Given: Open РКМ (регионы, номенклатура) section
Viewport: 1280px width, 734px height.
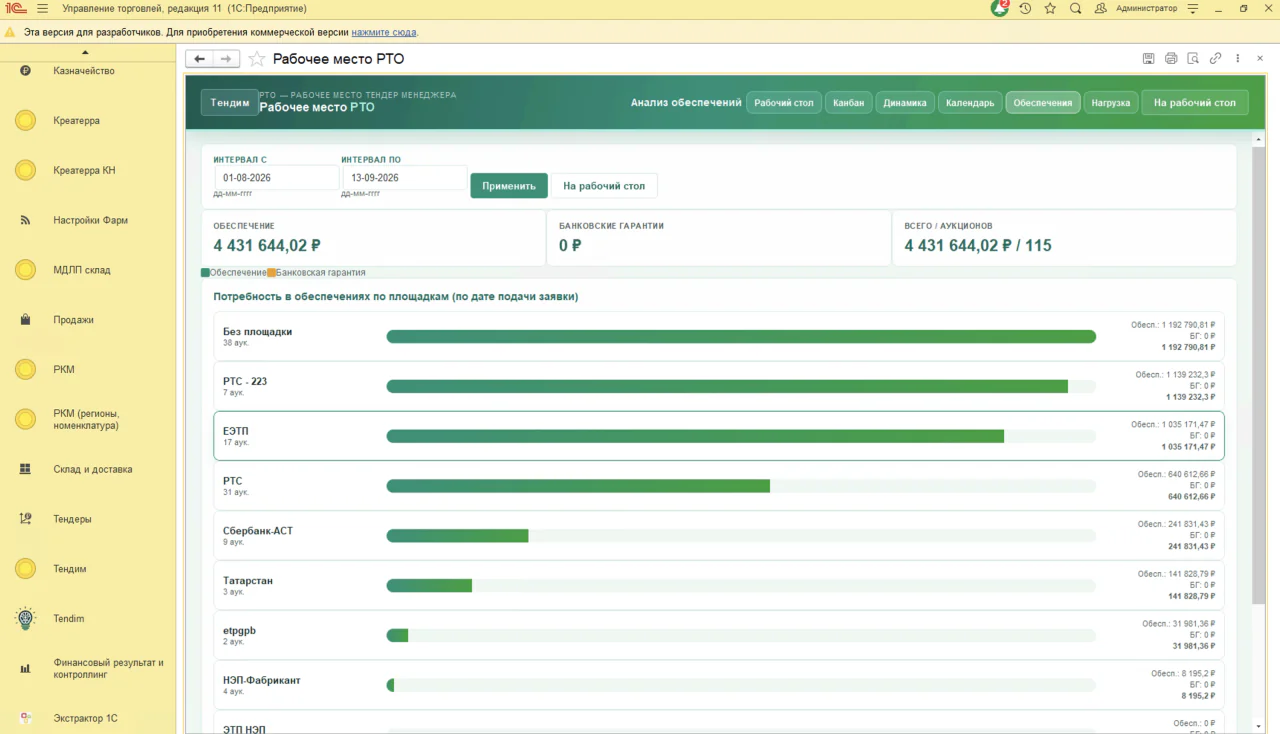Looking at the screenshot, I should click(x=88, y=420).
